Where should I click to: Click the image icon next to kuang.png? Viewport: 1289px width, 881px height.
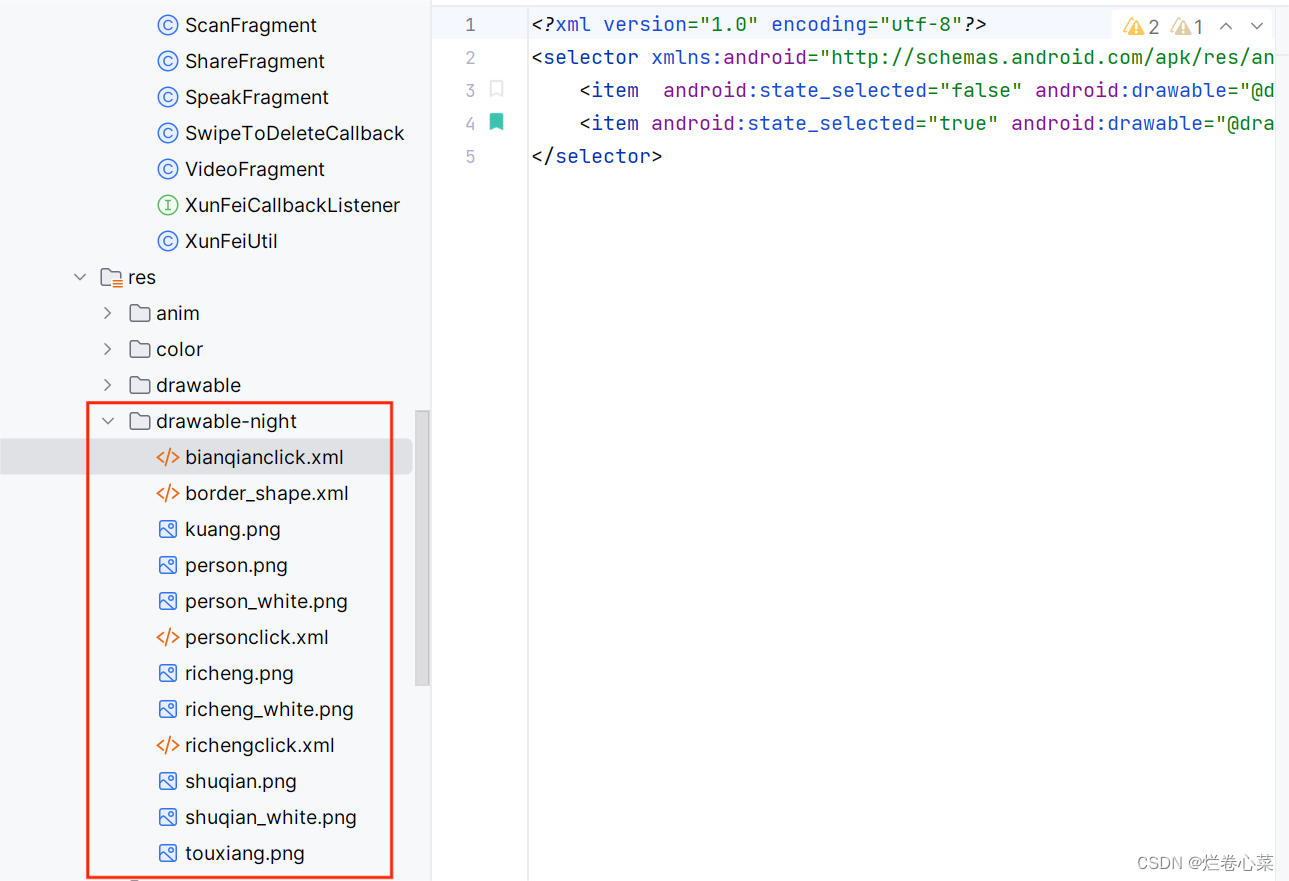pos(166,529)
